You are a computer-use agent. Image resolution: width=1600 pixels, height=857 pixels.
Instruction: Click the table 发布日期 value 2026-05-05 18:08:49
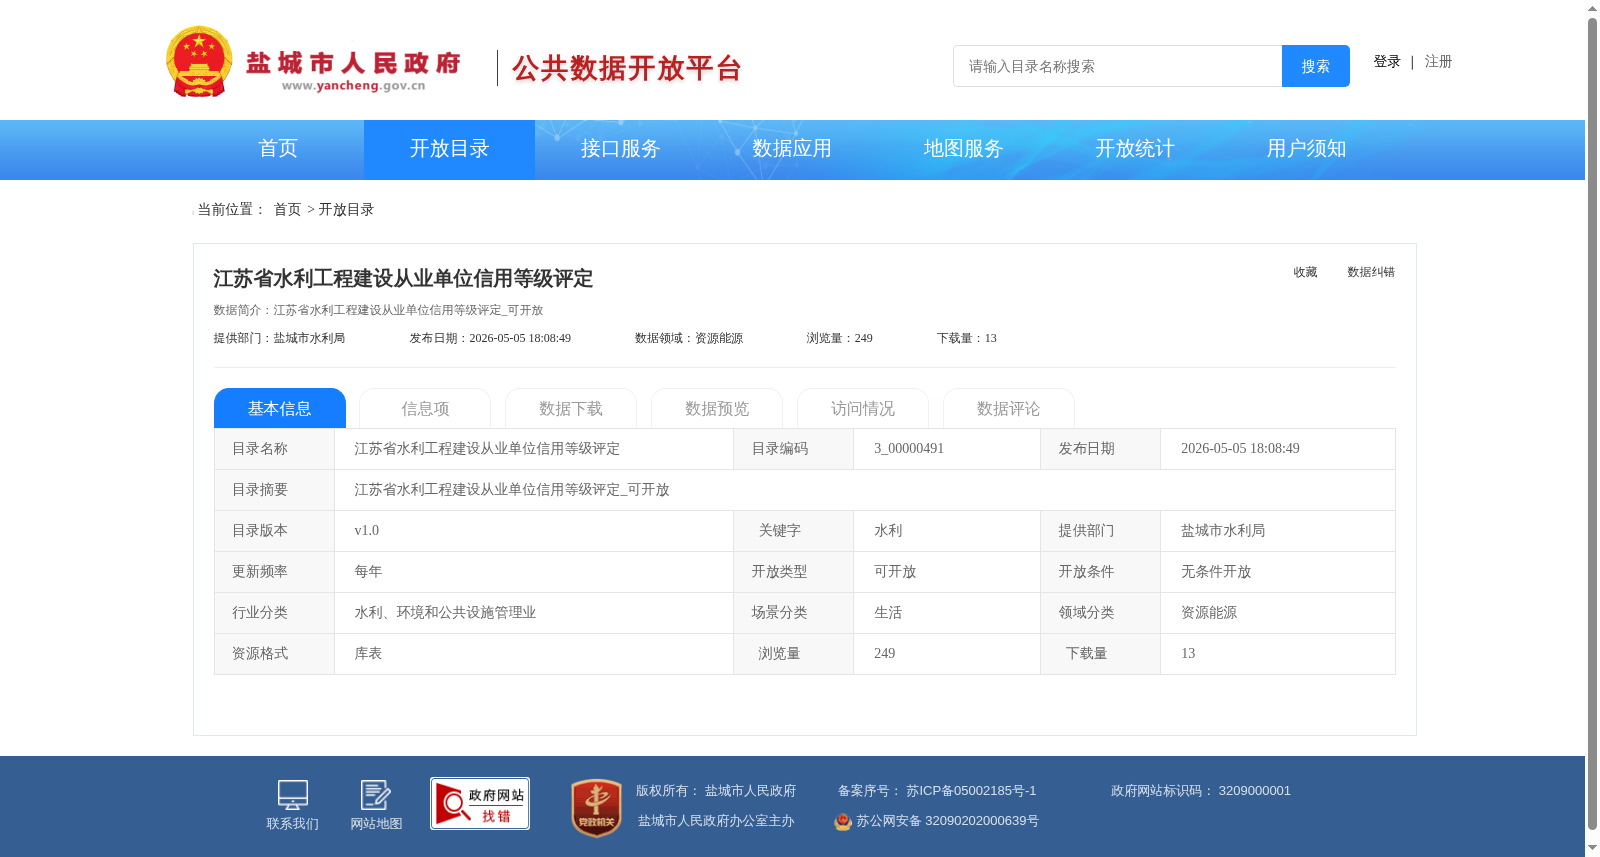1240,449
